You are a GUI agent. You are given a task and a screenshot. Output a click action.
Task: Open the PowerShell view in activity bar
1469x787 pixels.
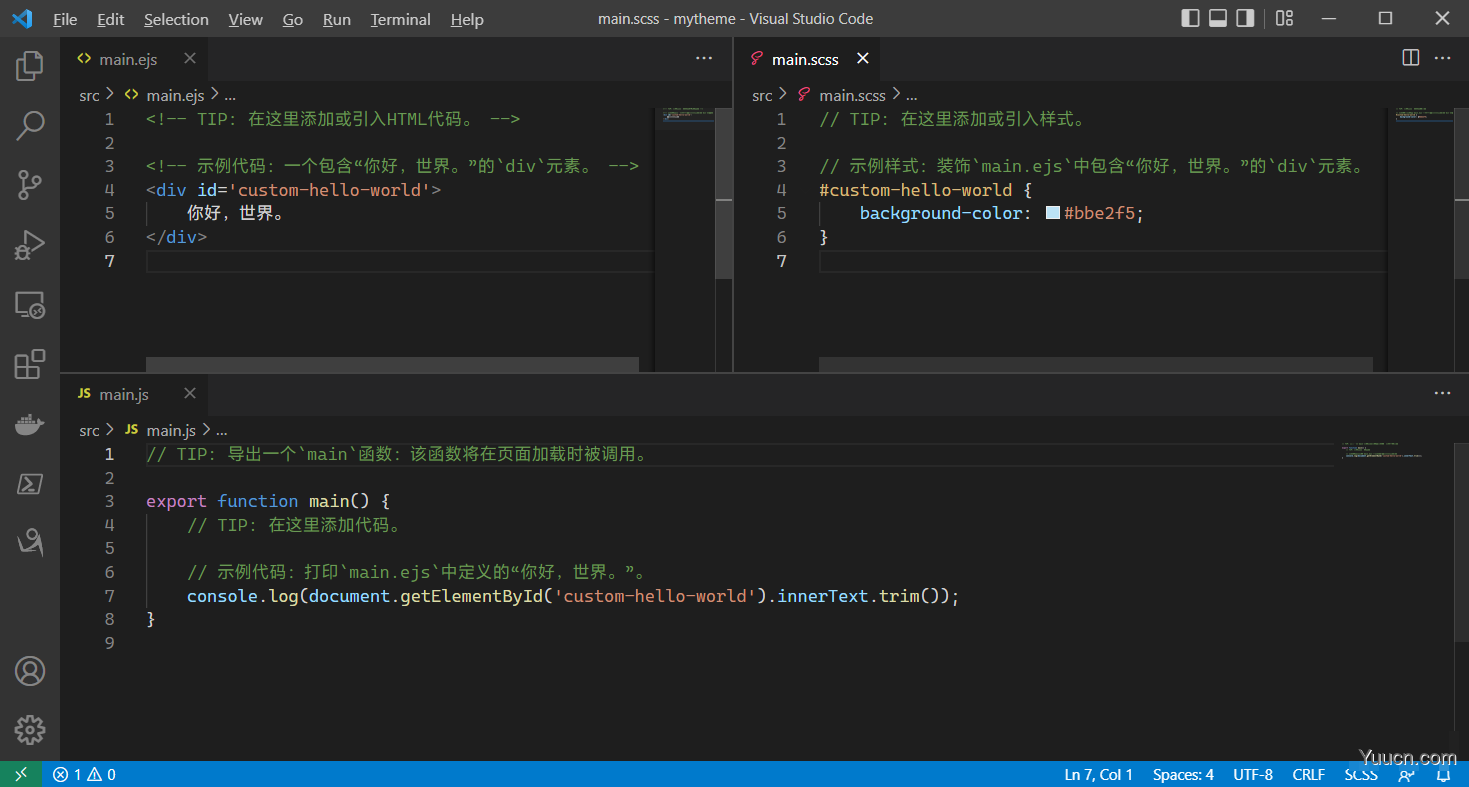(x=30, y=484)
